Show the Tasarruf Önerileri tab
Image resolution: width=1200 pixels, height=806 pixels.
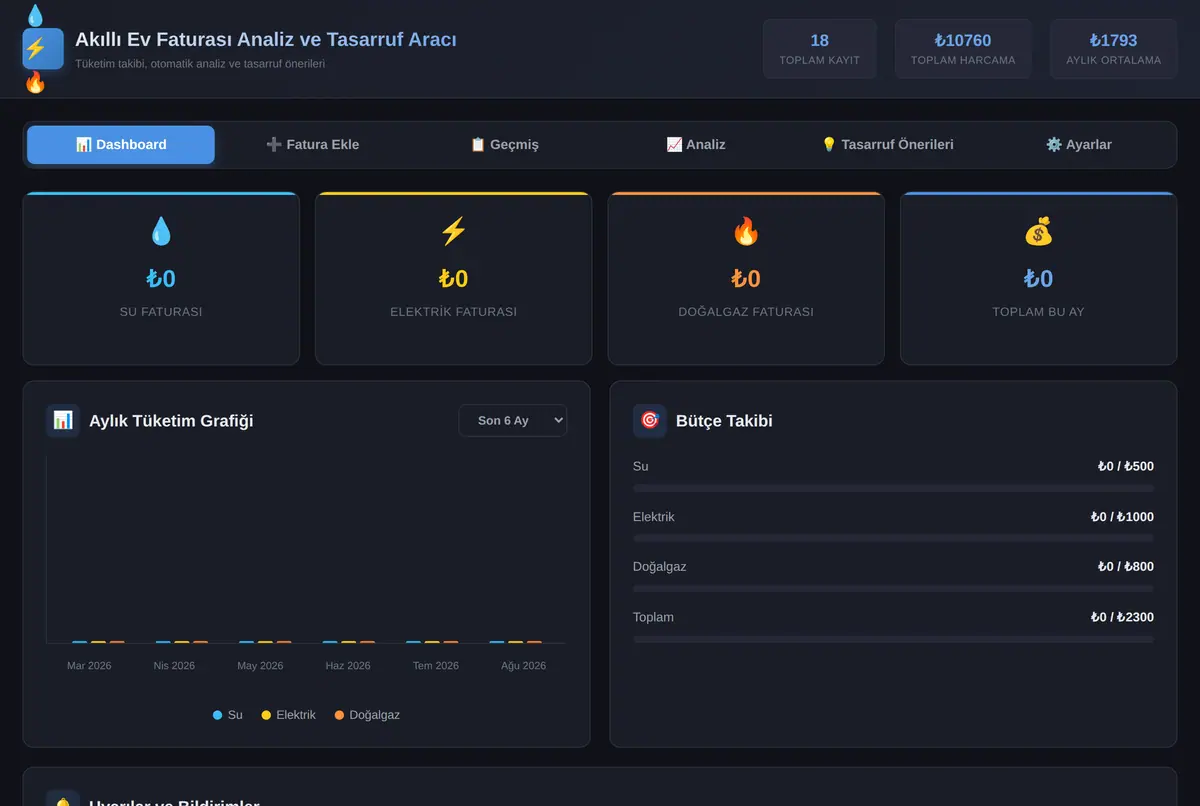887,144
